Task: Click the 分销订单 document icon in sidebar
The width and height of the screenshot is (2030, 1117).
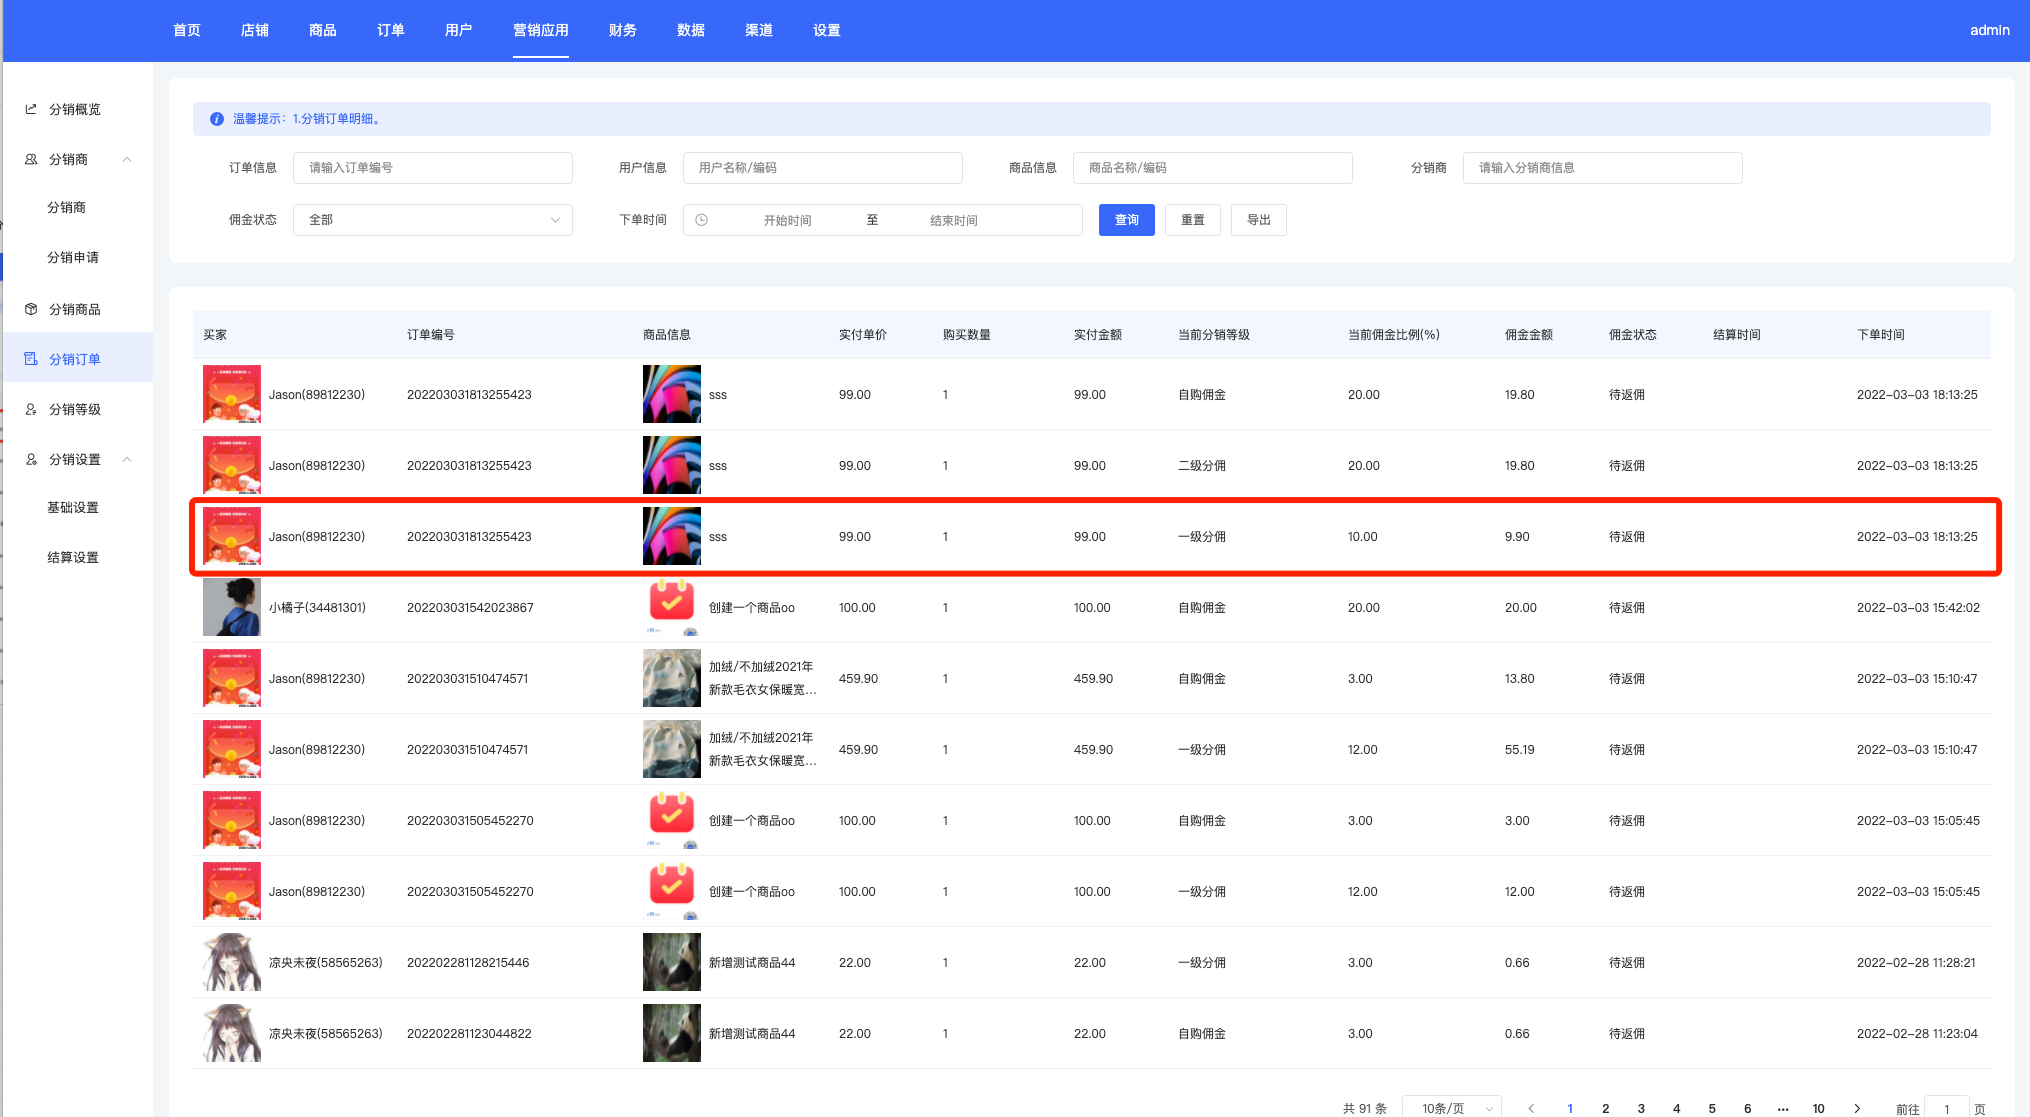Action: tap(31, 359)
